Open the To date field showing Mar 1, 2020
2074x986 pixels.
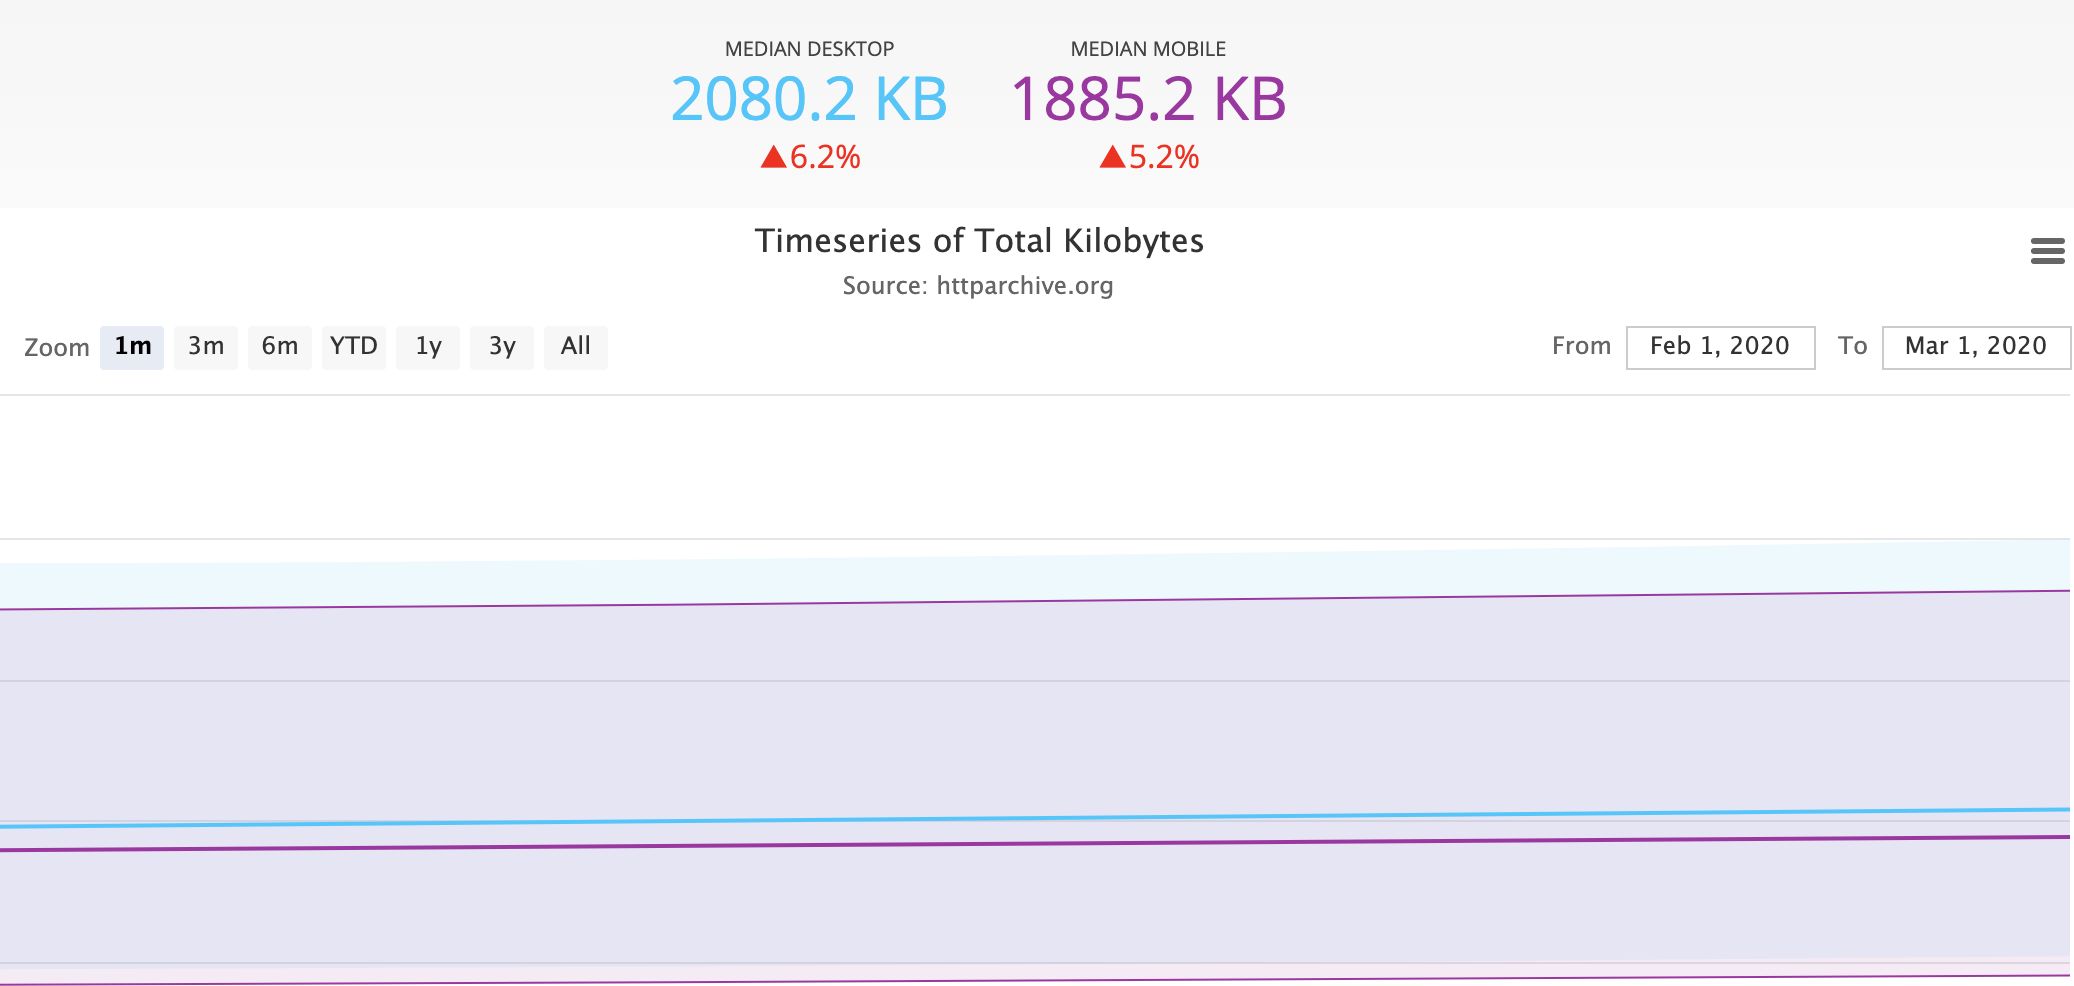point(1975,347)
